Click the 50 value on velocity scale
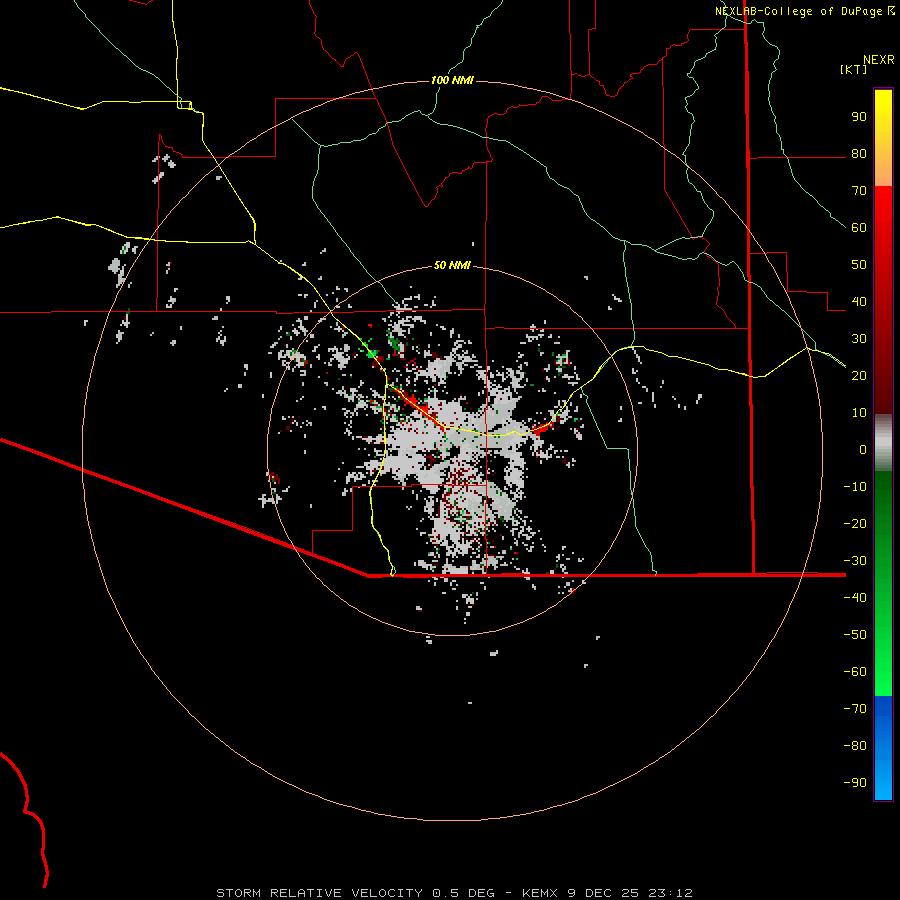The width and height of the screenshot is (900, 900). click(859, 265)
